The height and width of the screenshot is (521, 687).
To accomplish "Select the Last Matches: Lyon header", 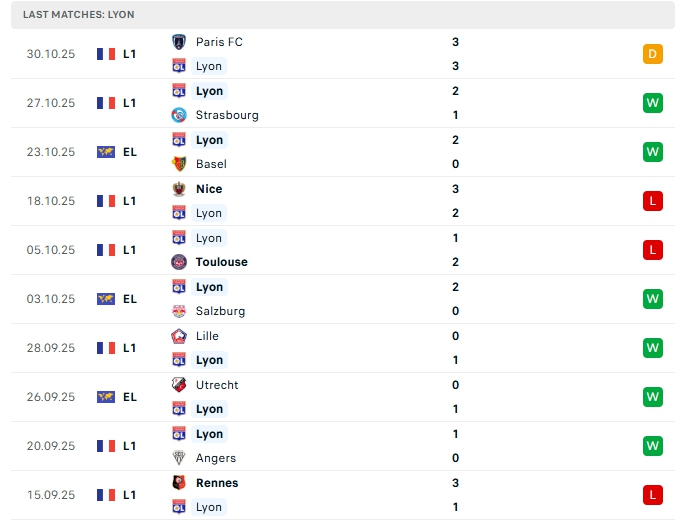I will point(79,15).
